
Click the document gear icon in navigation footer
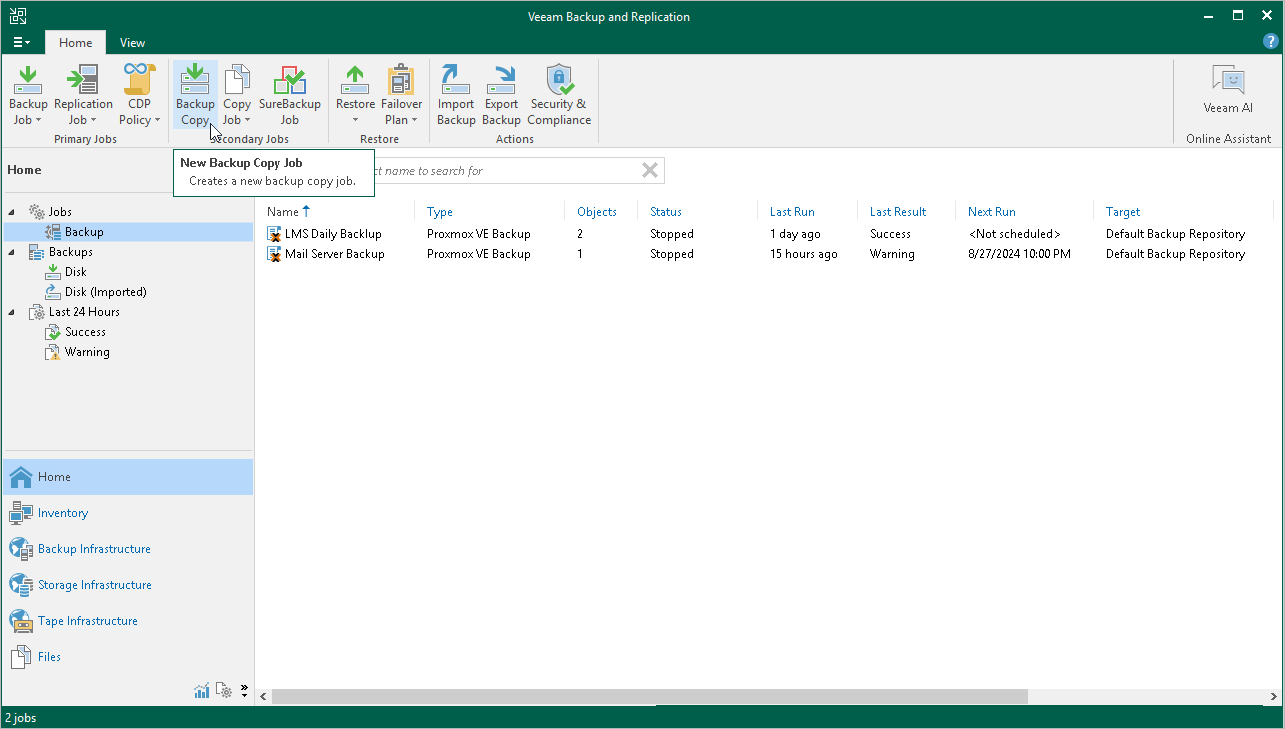[225, 690]
